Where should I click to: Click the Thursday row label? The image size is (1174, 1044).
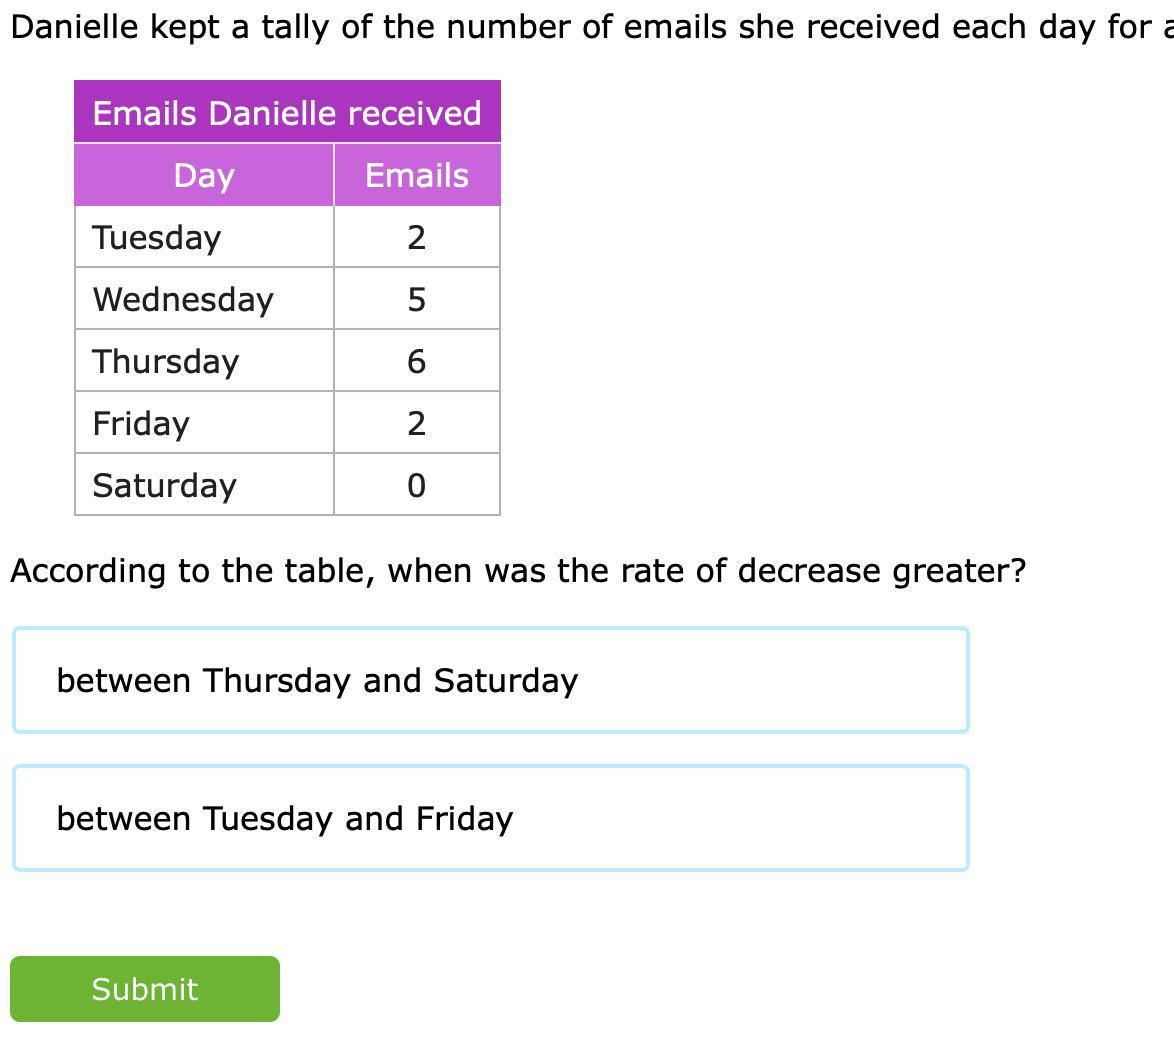165,362
